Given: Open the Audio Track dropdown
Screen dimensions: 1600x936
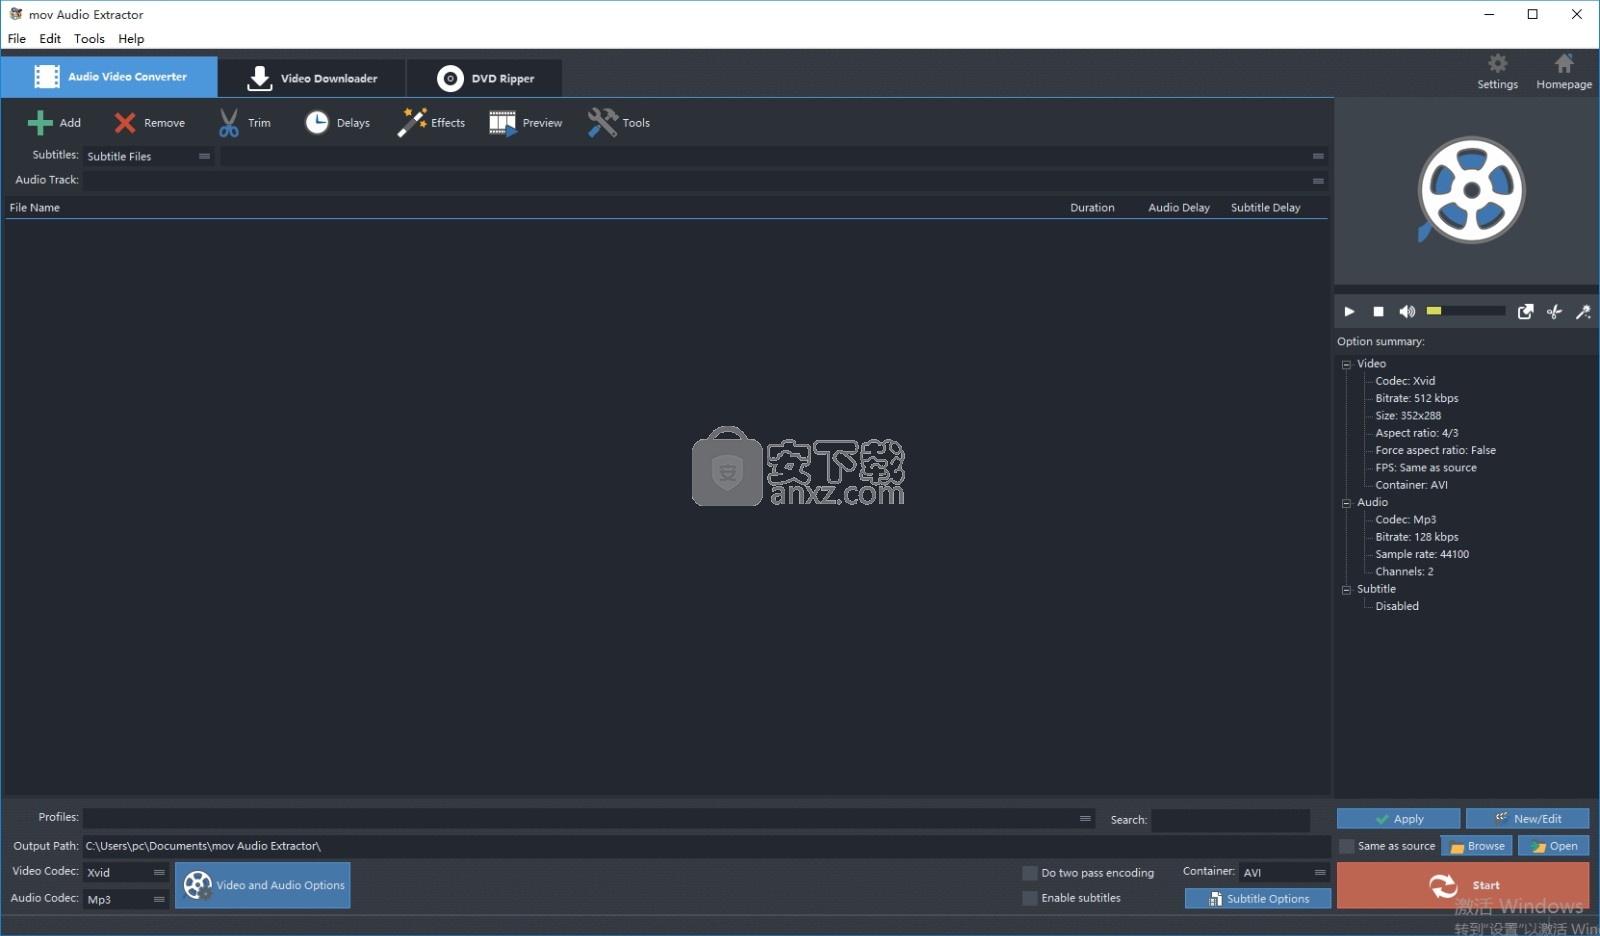Looking at the screenshot, I should pyautogui.click(x=705, y=181).
